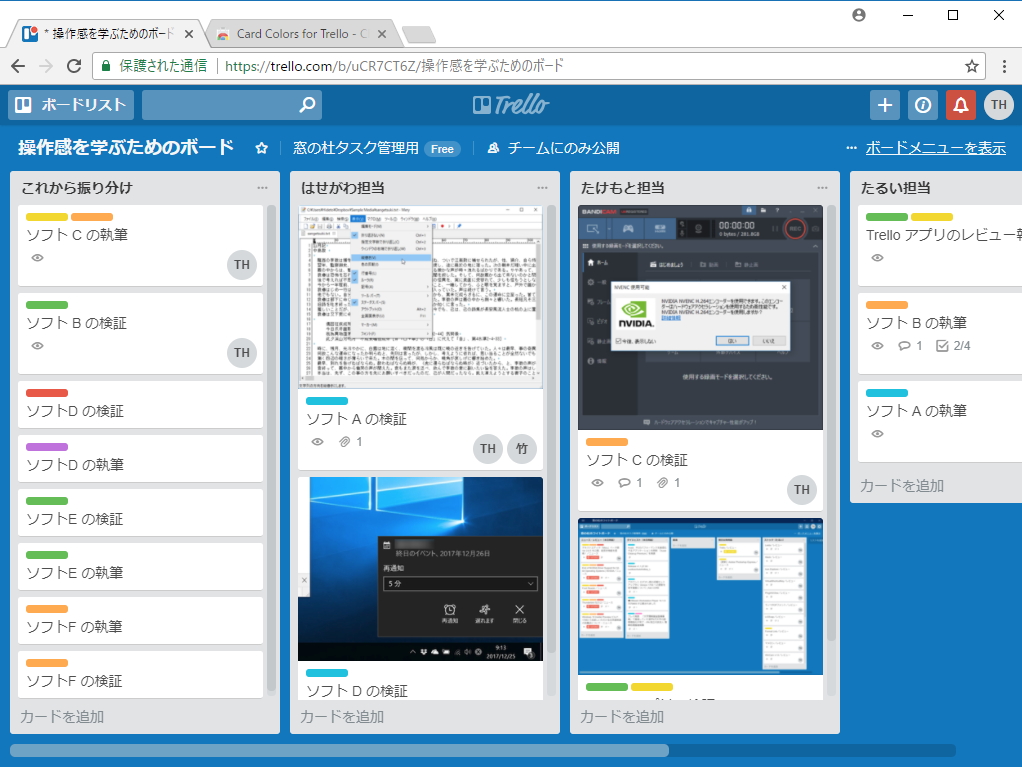
Task: Click red label on ソフトD の検証
Action: [47, 393]
